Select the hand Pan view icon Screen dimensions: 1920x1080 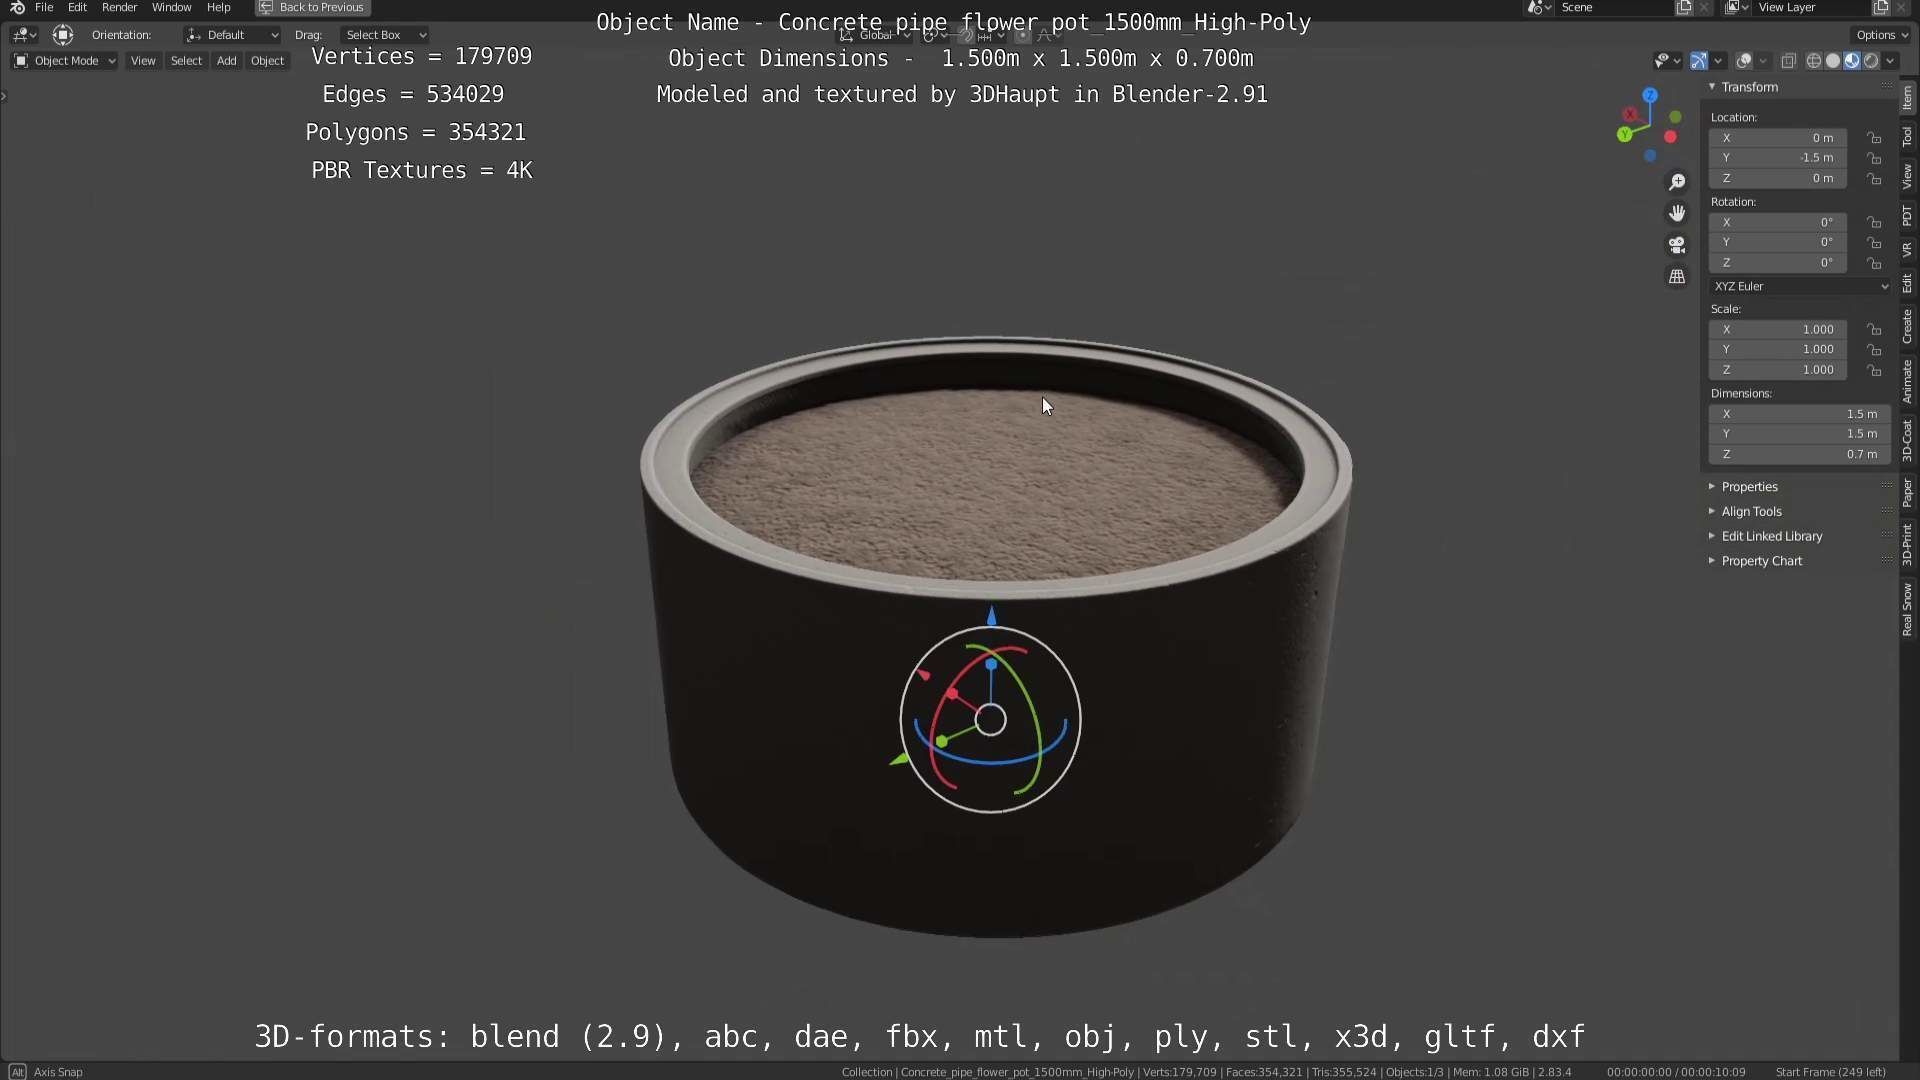(1677, 213)
